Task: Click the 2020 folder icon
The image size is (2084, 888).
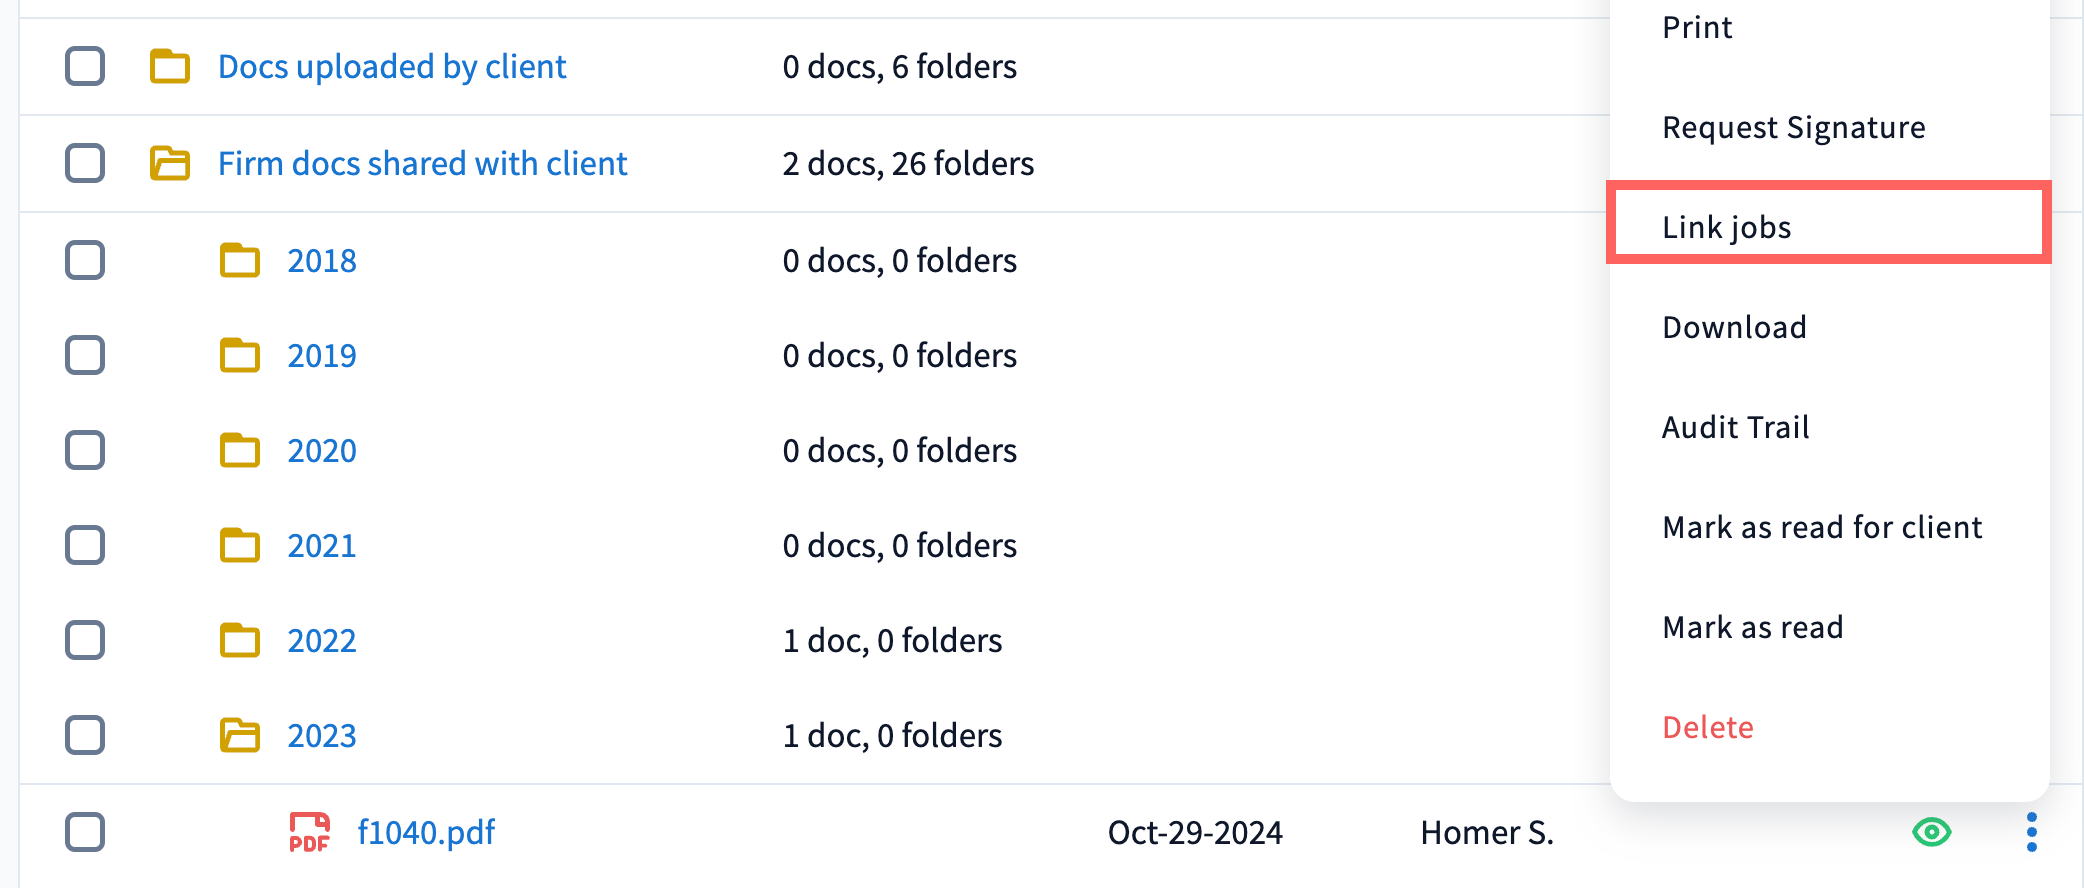Action: pyautogui.click(x=240, y=450)
